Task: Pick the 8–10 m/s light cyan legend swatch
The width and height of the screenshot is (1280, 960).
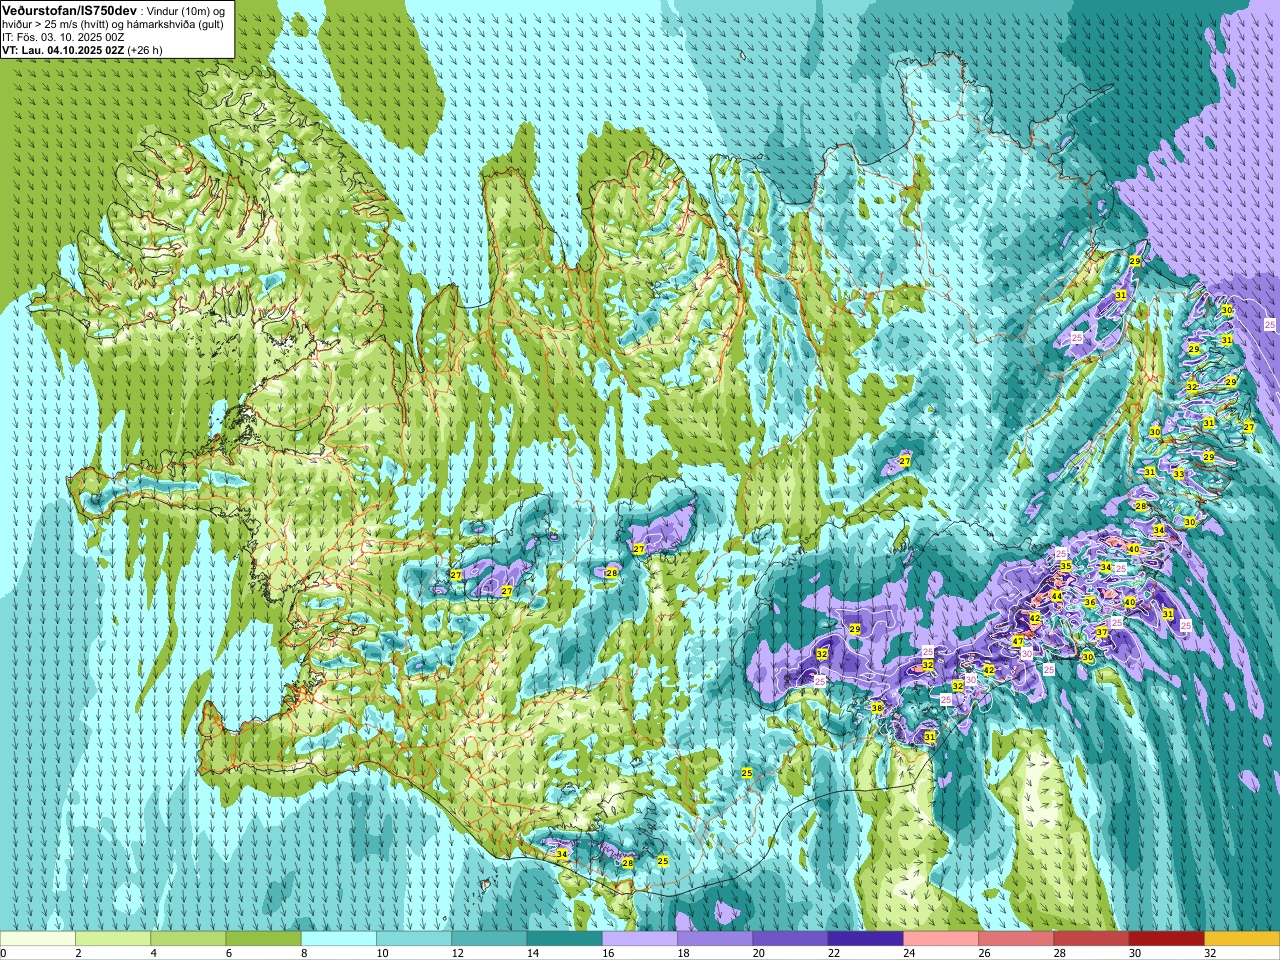Action: coord(338,939)
